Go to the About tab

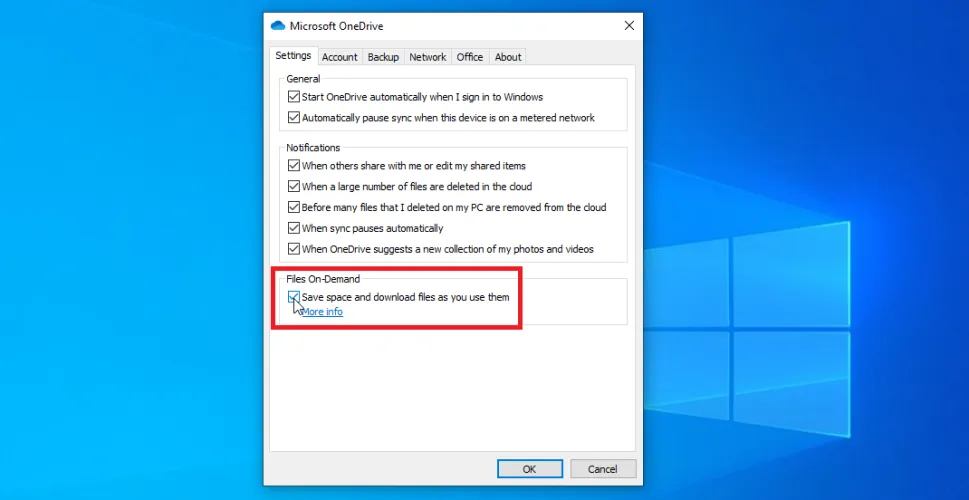pyautogui.click(x=508, y=57)
